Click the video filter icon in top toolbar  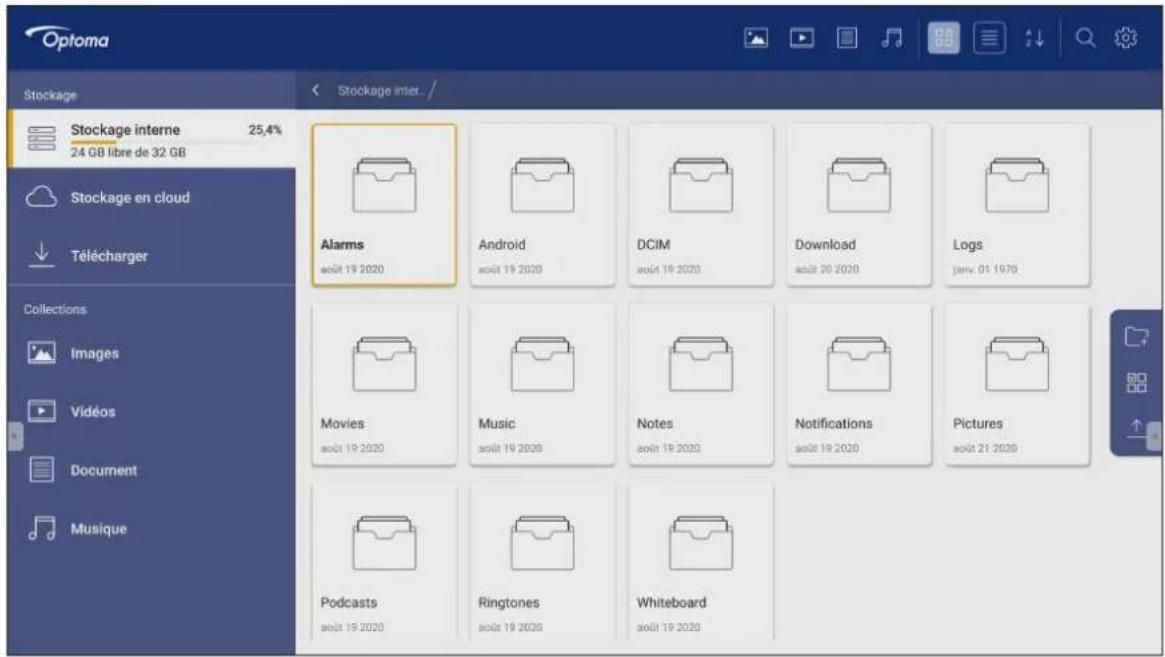(800, 38)
